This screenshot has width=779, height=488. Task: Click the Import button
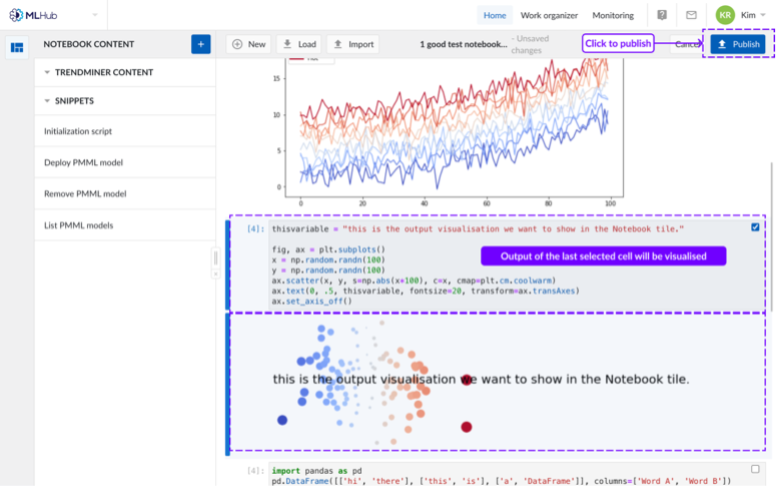(352, 44)
